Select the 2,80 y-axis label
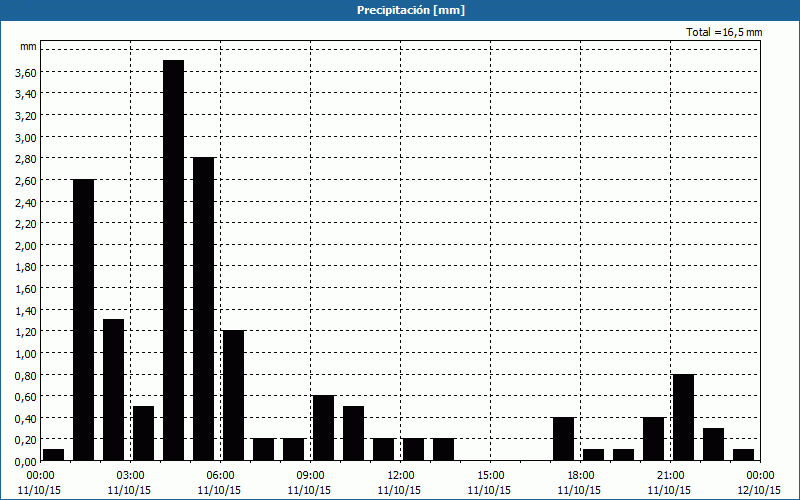The height and width of the screenshot is (500, 800). 26,159
